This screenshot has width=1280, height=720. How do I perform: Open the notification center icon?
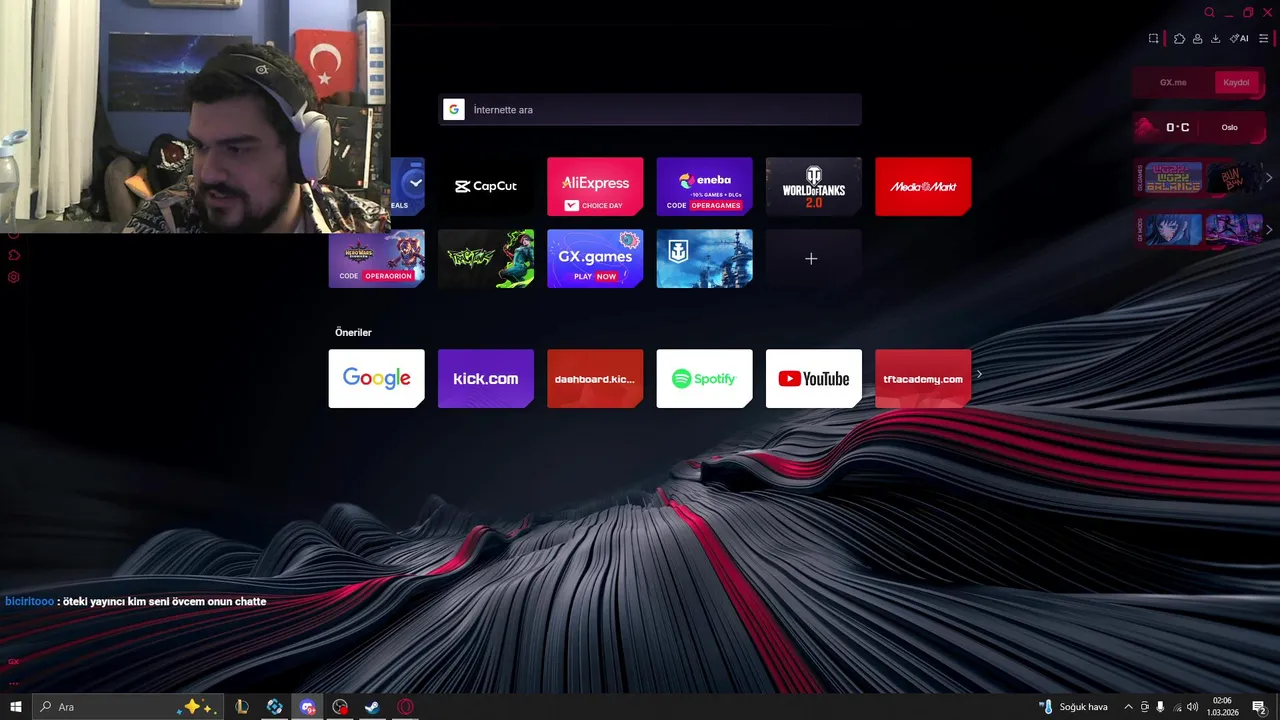[x=1259, y=707]
